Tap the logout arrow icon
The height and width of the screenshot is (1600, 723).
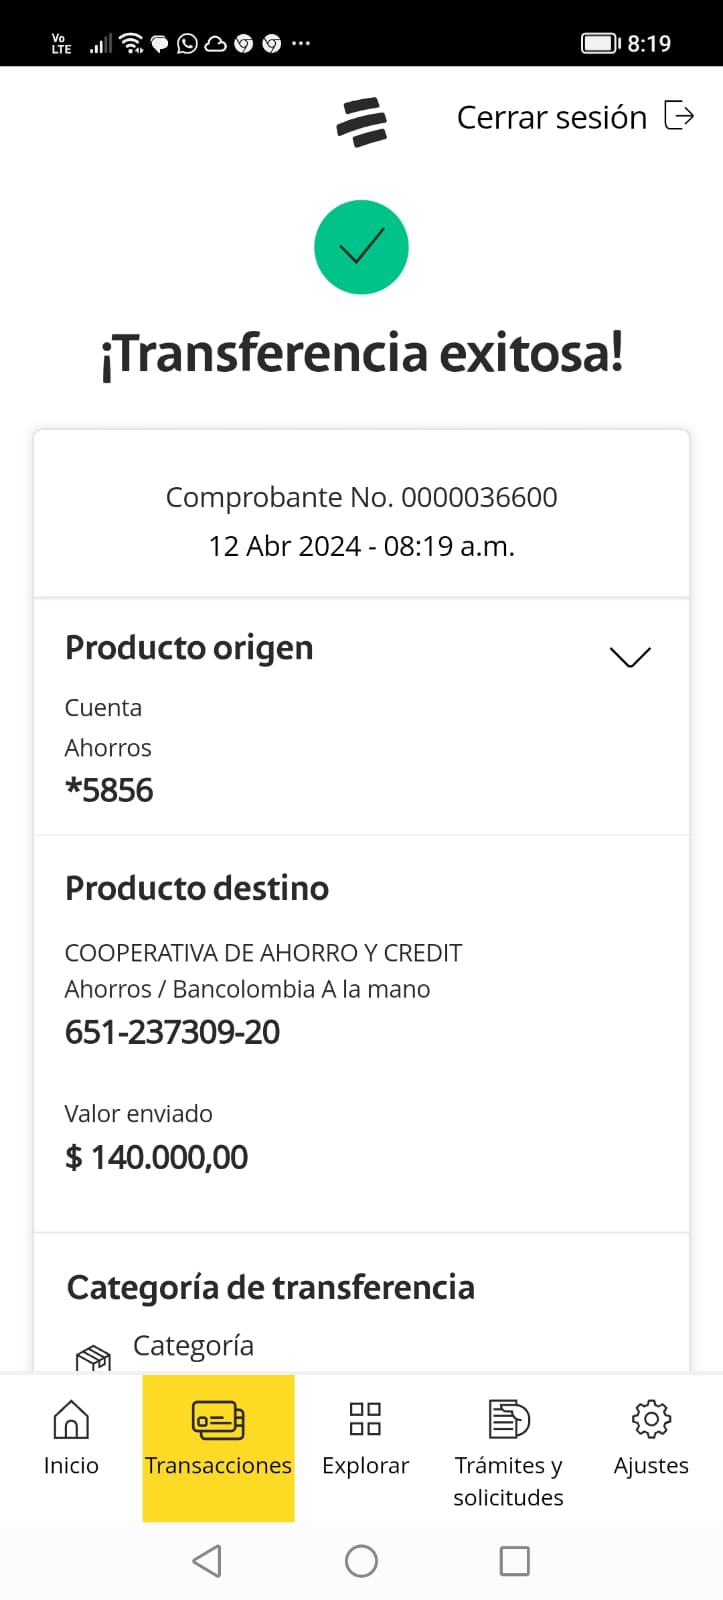click(679, 116)
